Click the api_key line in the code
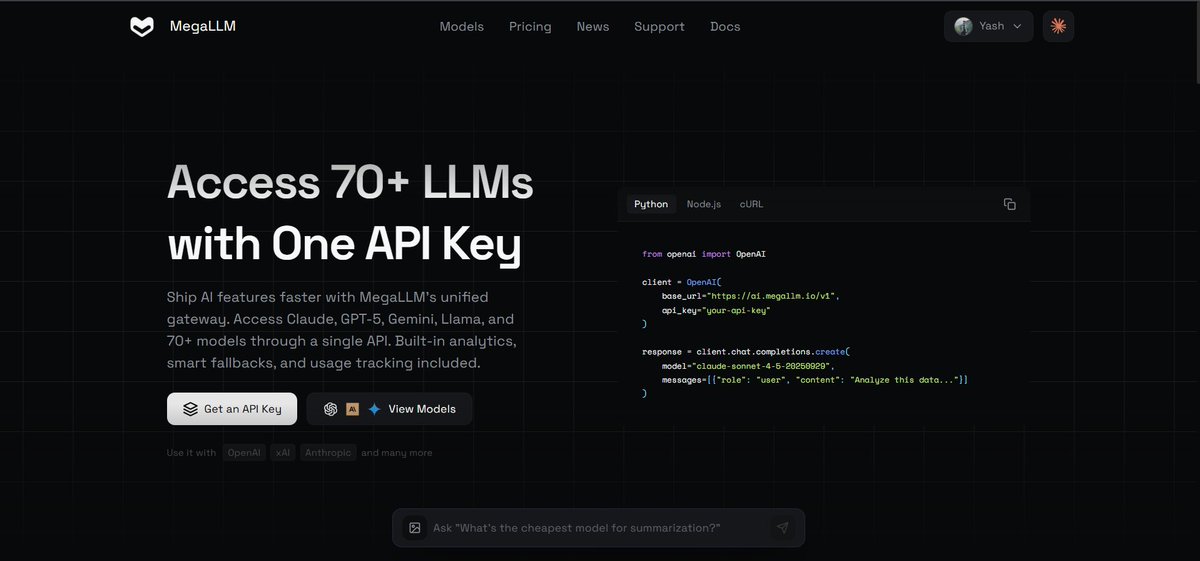This screenshot has height=561, width=1200. coord(715,311)
